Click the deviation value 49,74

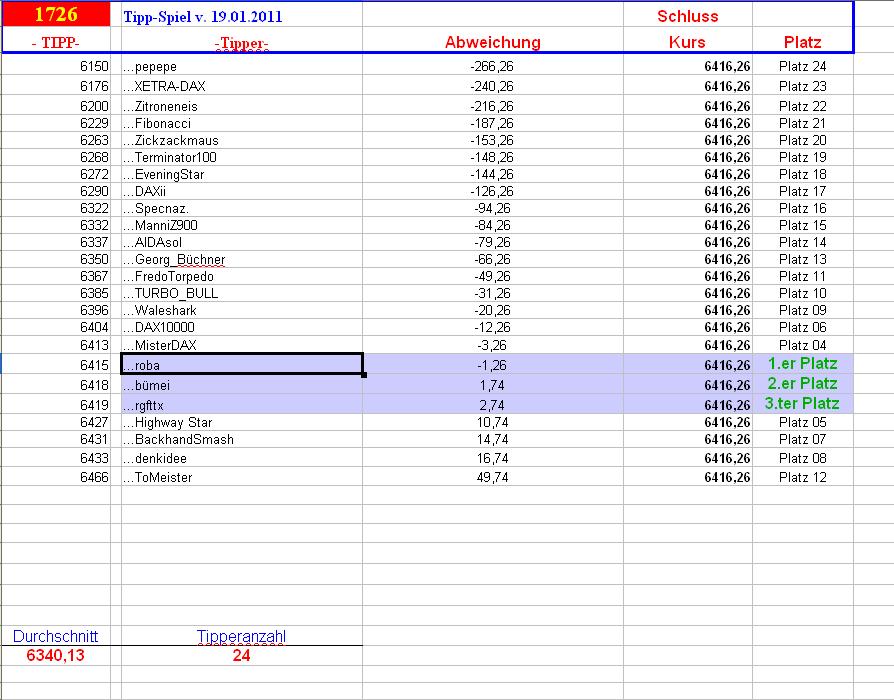click(492, 477)
